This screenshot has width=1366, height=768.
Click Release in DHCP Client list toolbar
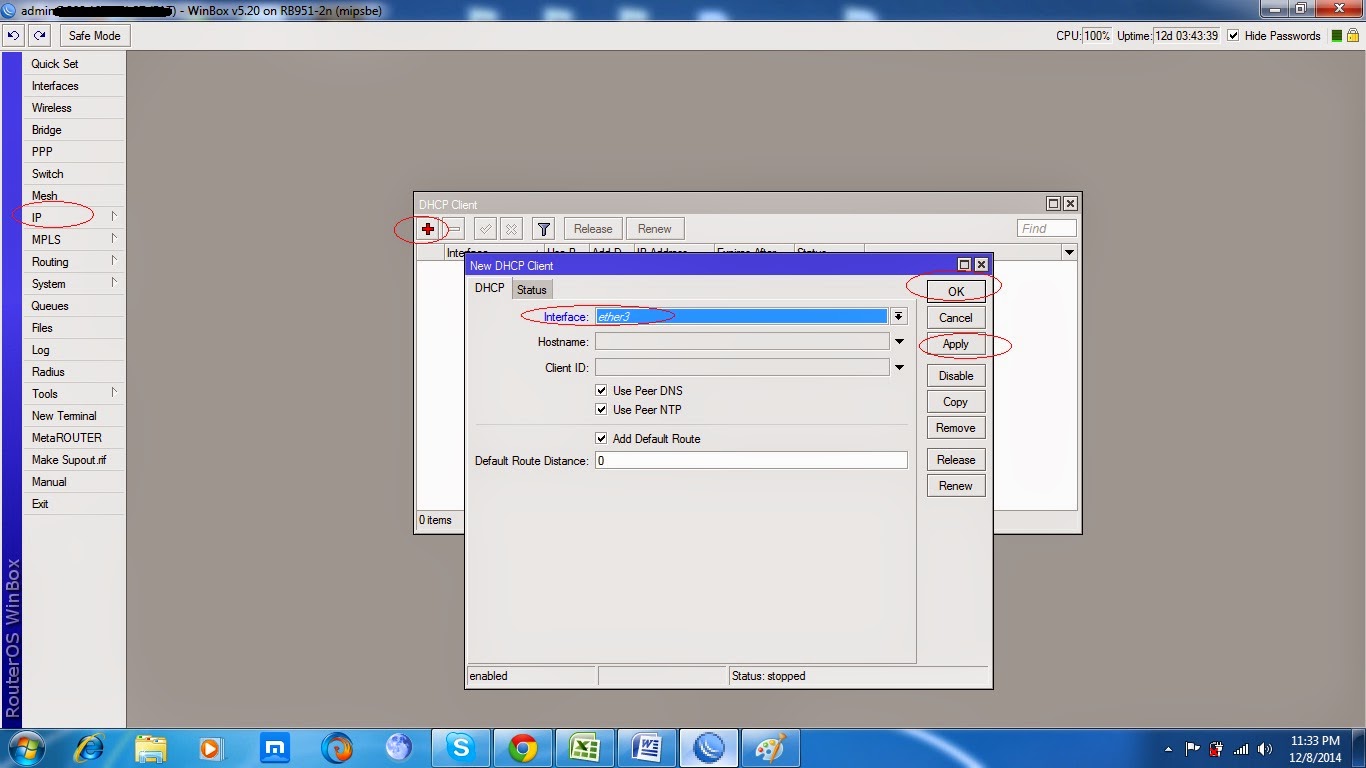[x=593, y=229]
